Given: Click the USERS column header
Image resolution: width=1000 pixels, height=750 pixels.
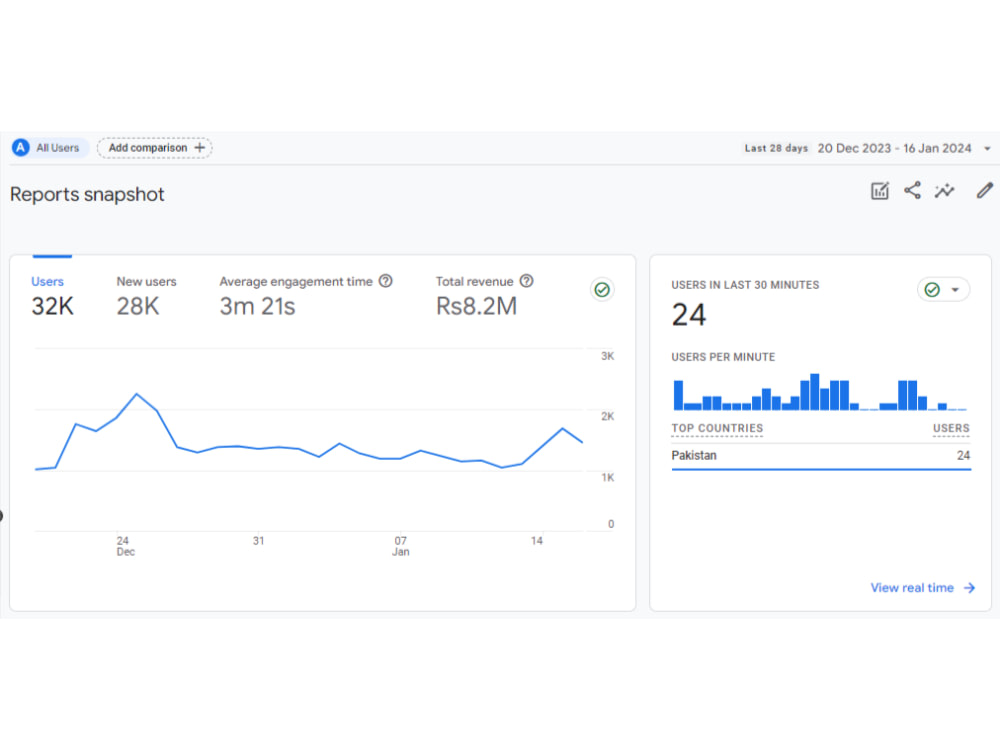Looking at the screenshot, I should pos(951,429).
